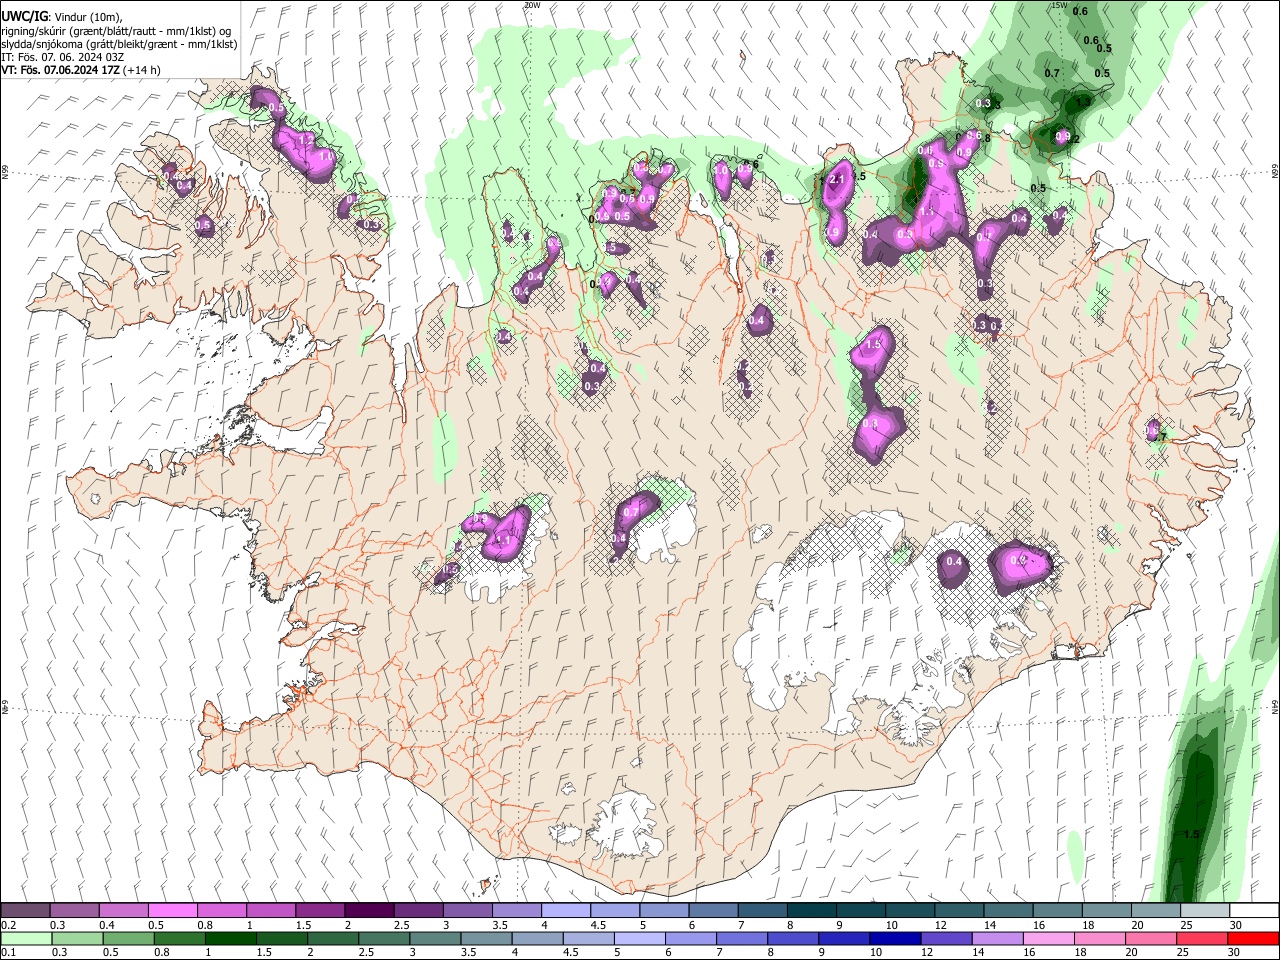Pick the snow legend swatch between 1.5 and 2
The height and width of the screenshot is (960, 1280).
[x=320, y=910]
